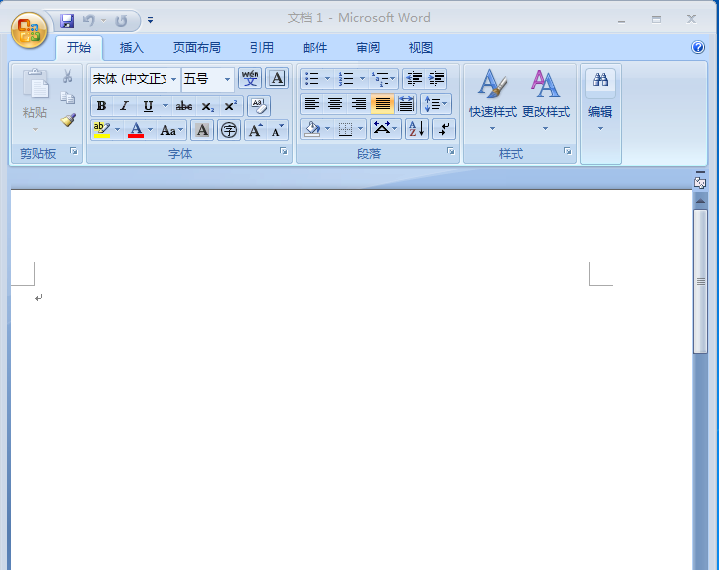The width and height of the screenshot is (719, 570).
Task: Apply yellow text highlight color
Action: tap(101, 130)
